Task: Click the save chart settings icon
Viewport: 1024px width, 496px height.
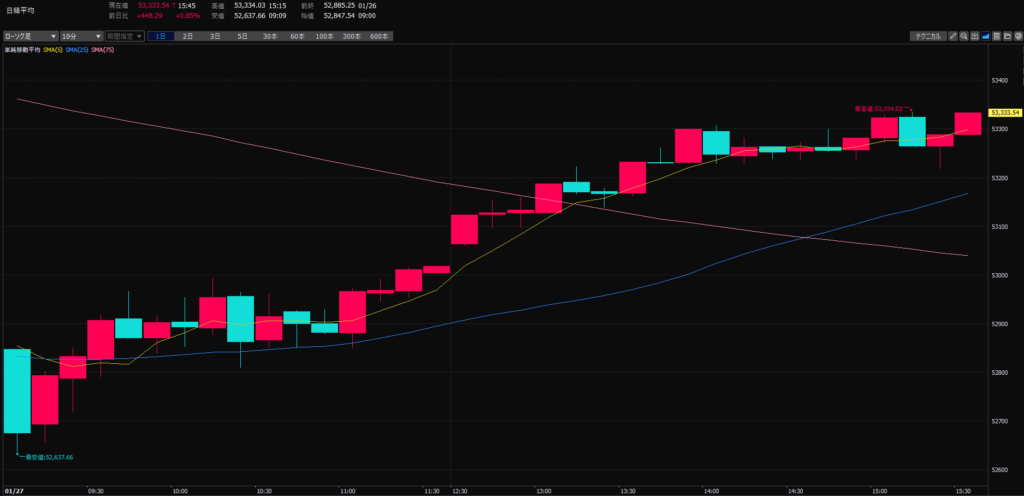Action: (997, 36)
